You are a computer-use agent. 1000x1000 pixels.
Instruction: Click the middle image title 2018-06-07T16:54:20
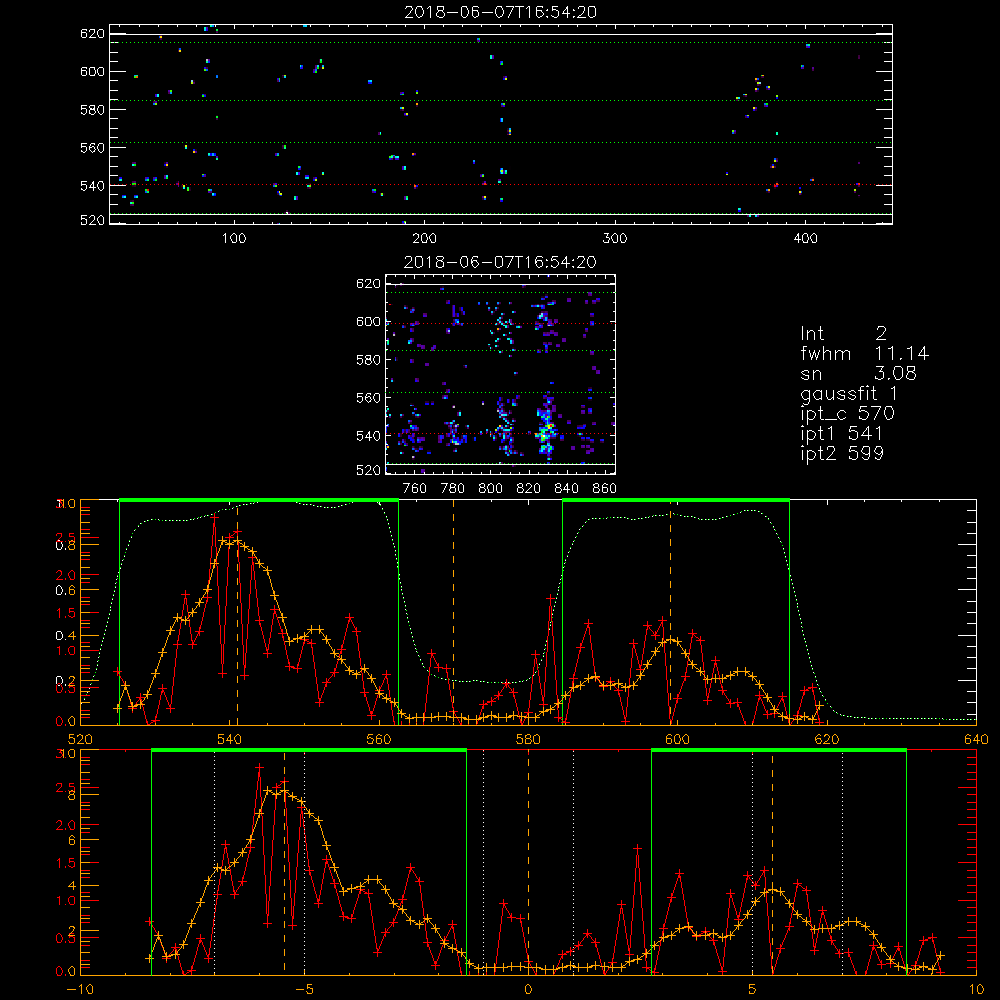point(500,262)
